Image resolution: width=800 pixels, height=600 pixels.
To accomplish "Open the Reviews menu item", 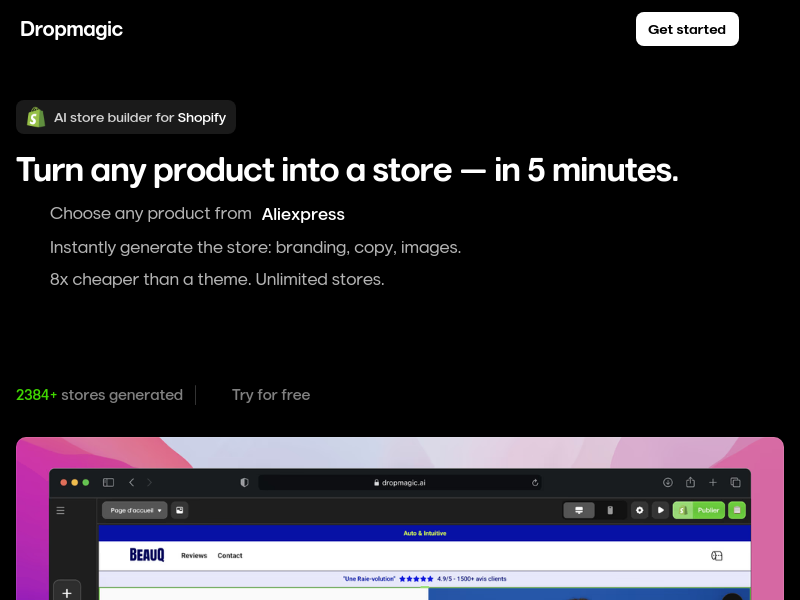I will pyautogui.click(x=194, y=555).
